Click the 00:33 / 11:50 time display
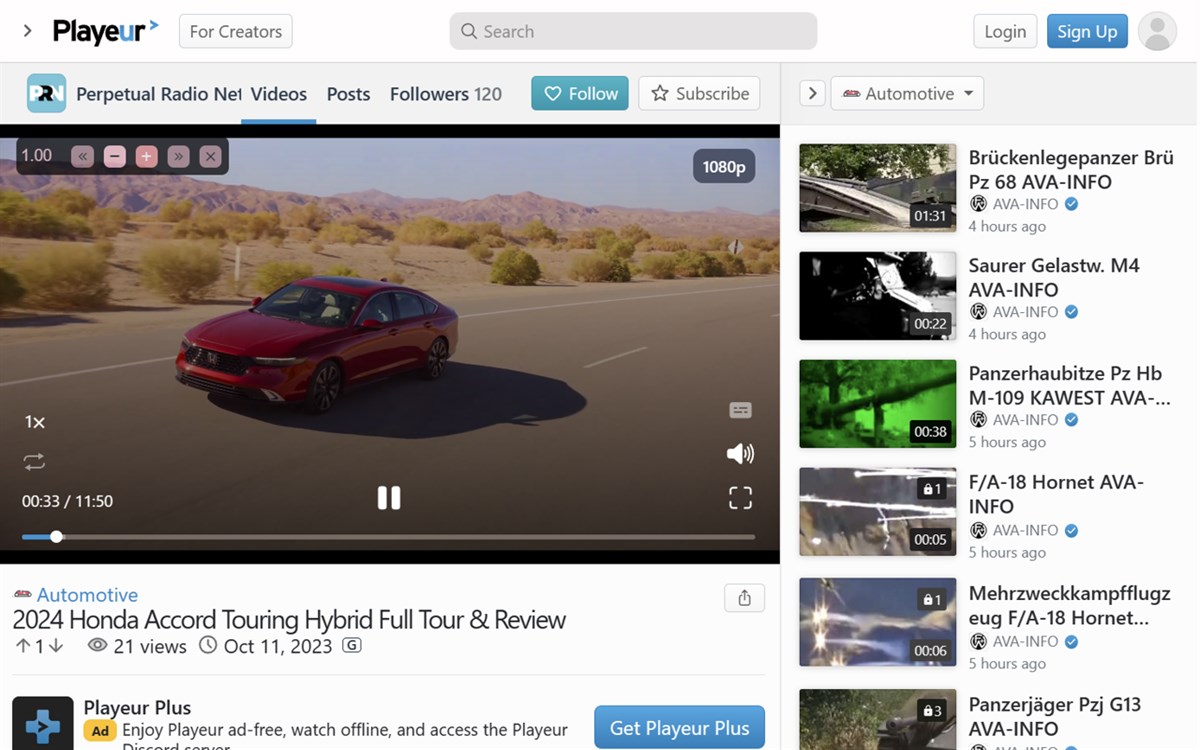The image size is (1200, 750). click(x=67, y=501)
